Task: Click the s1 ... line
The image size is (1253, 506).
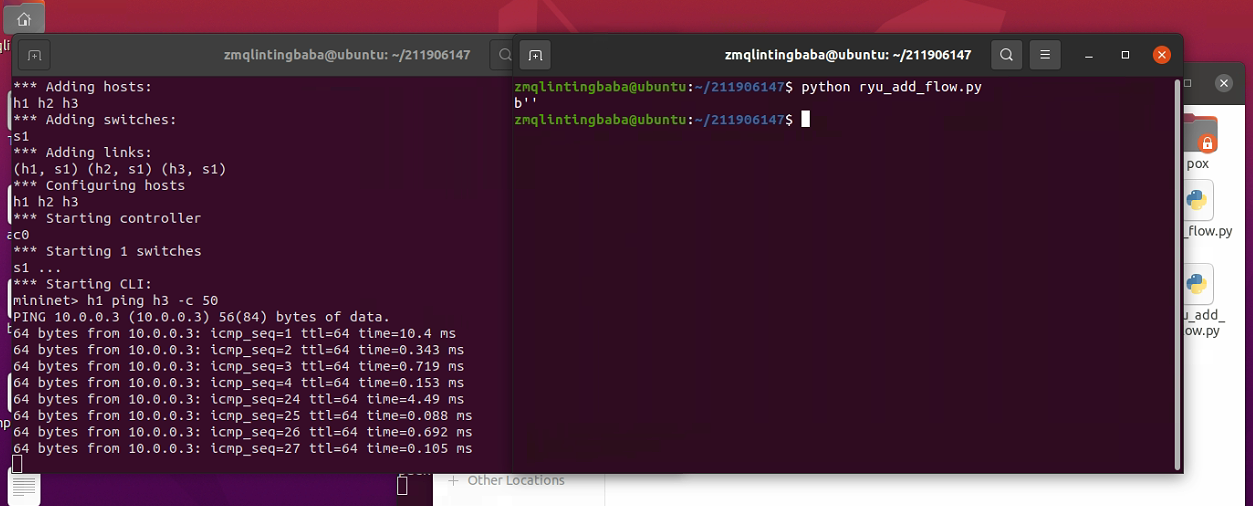Action: pyautogui.click(x=37, y=267)
